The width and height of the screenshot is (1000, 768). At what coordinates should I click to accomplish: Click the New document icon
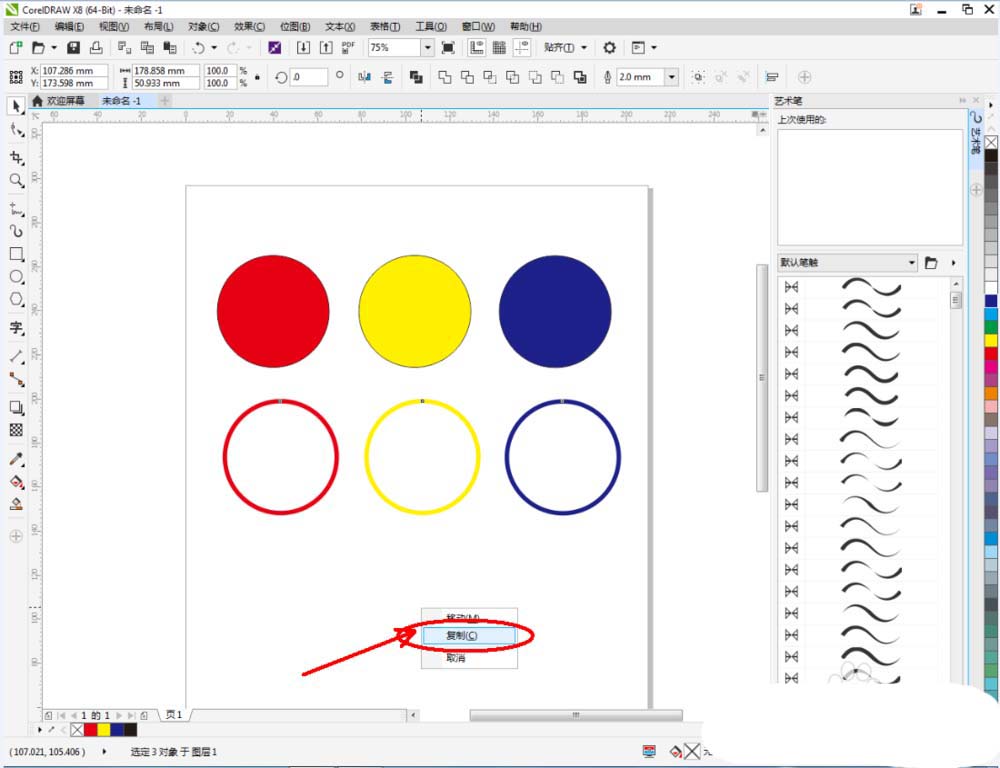coord(16,48)
